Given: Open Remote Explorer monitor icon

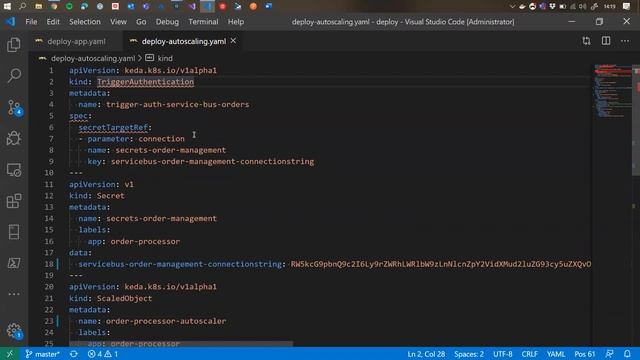Looking at the screenshot, I should pos(14,170).
